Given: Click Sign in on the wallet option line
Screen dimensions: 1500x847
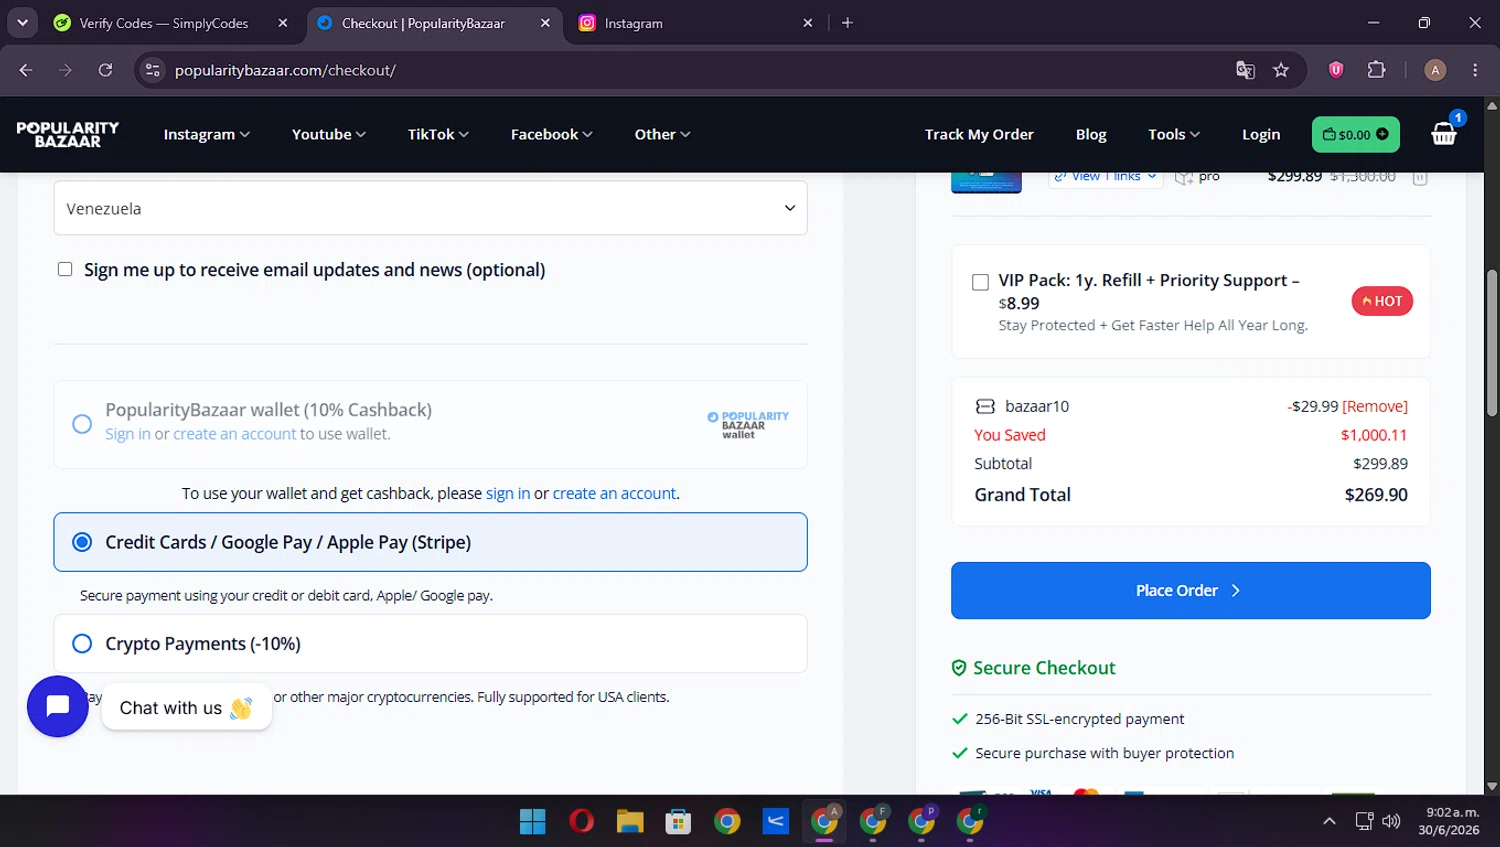Looking at the screenshot, I should 128,434.
